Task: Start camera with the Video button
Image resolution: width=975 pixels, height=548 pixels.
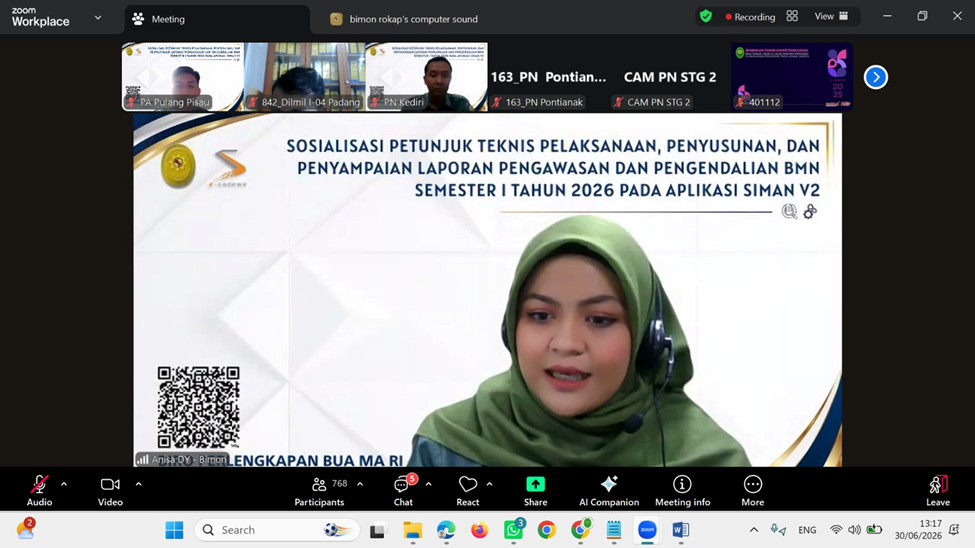Action: (110, 490)
